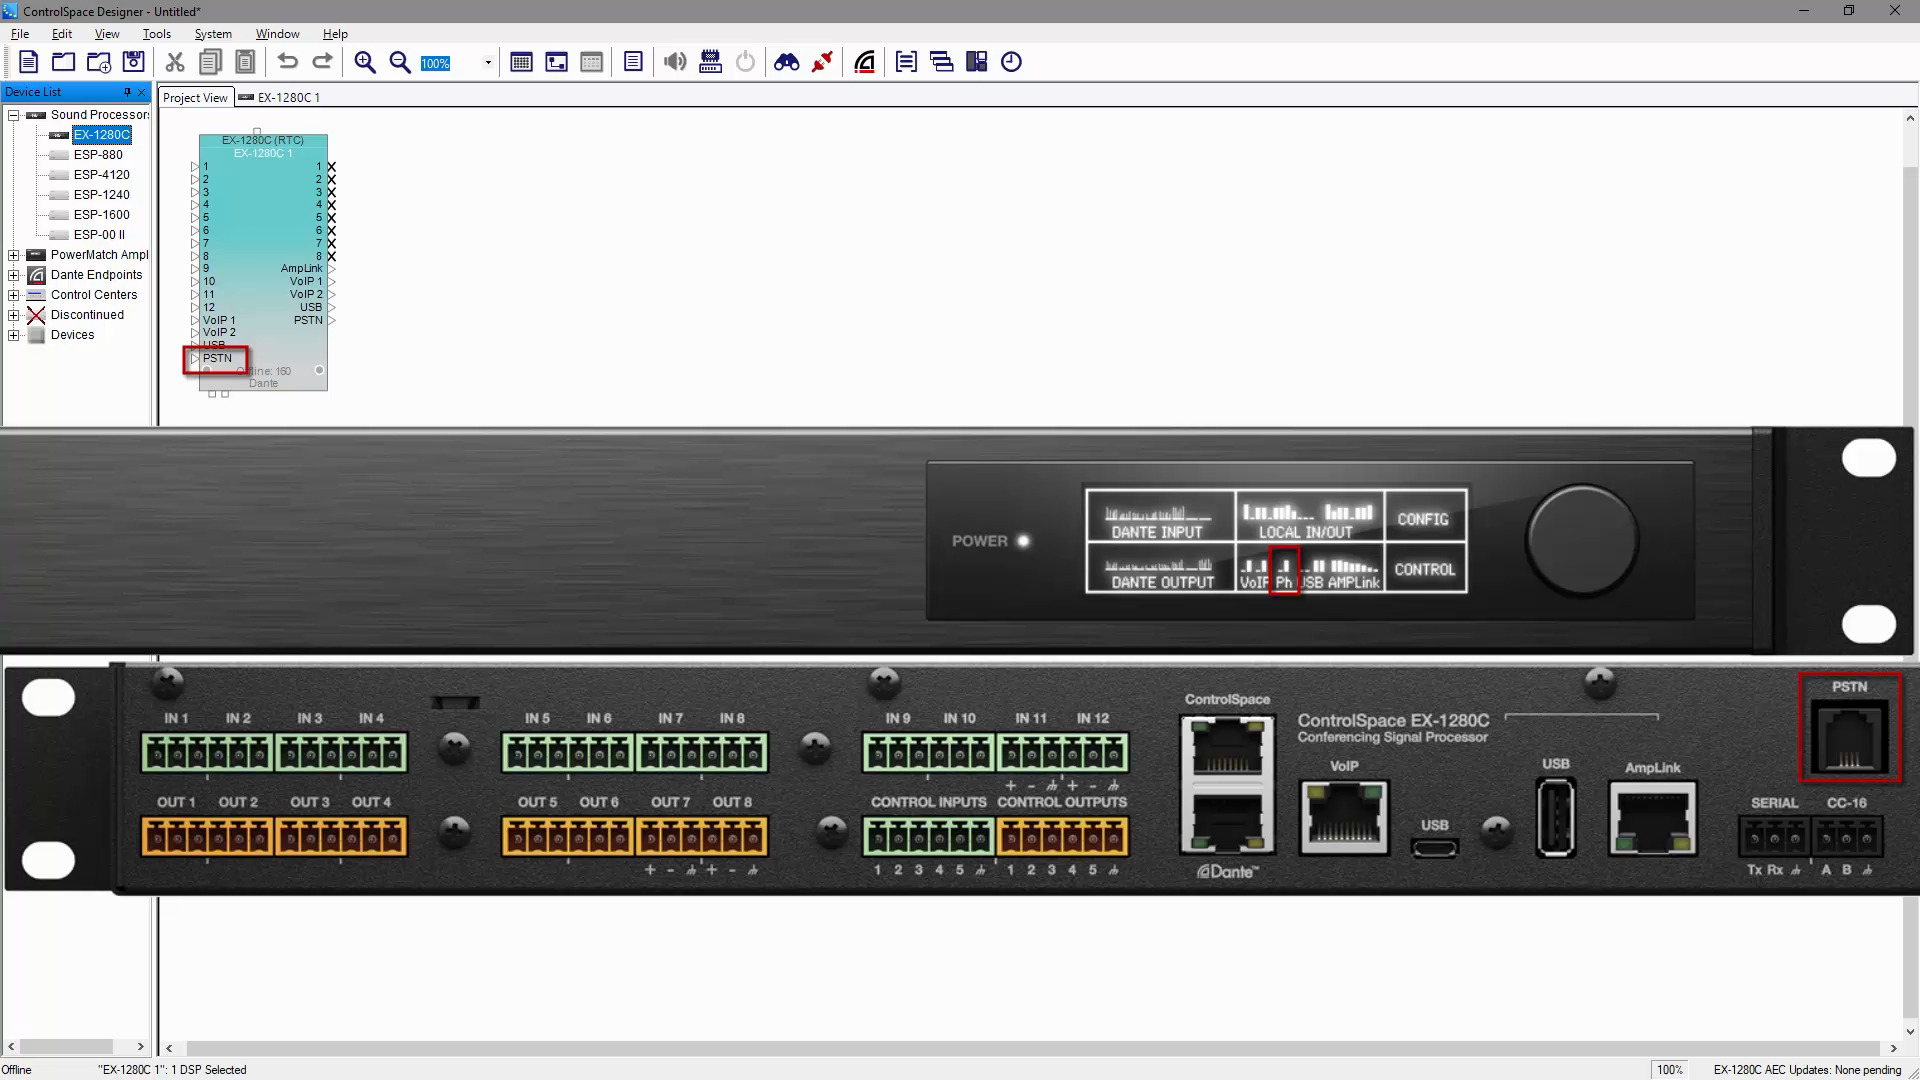Open the Window menu
The image size is (1920, 1080).
tap(277, 34)
